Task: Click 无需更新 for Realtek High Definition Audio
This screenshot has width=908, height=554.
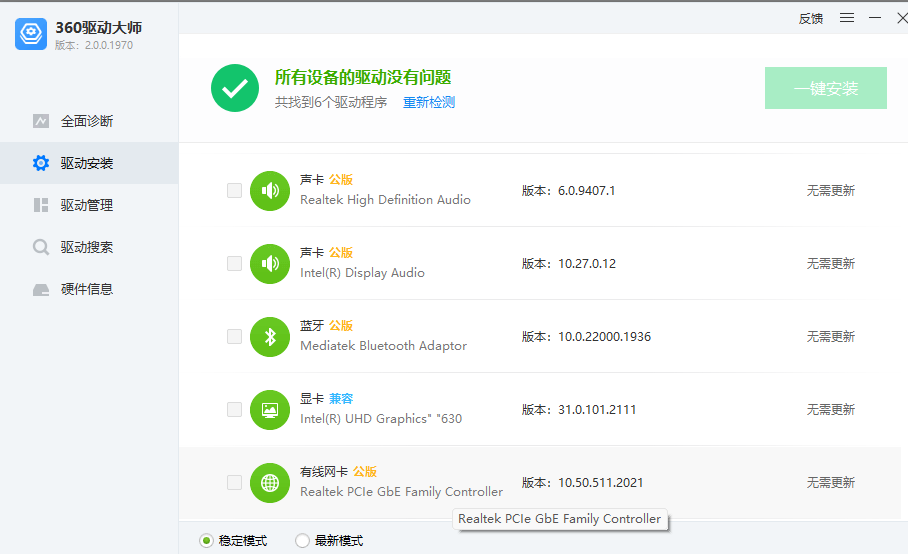Action: click(830, 190)
